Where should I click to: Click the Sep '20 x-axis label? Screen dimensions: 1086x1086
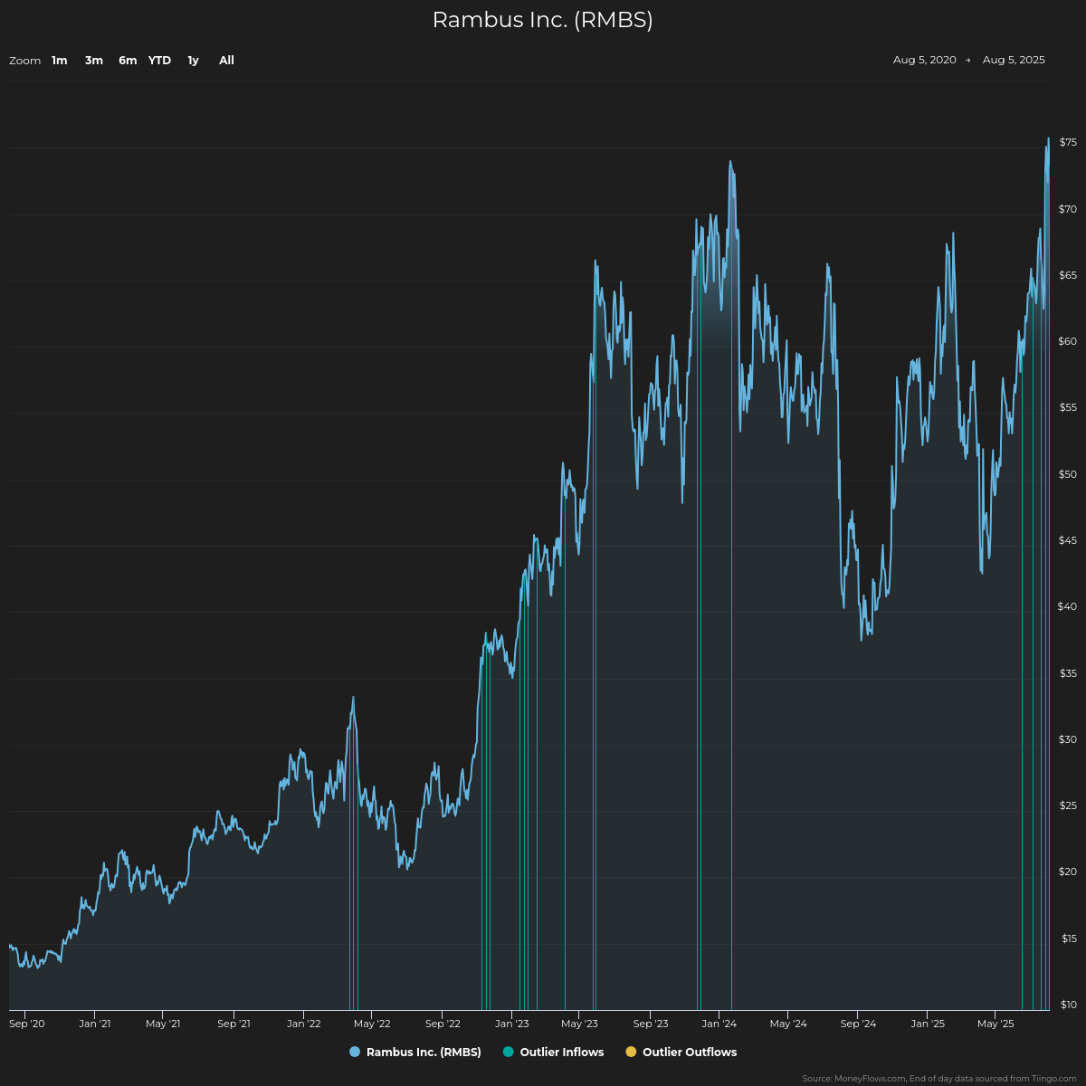click(x=27, y=1024)
